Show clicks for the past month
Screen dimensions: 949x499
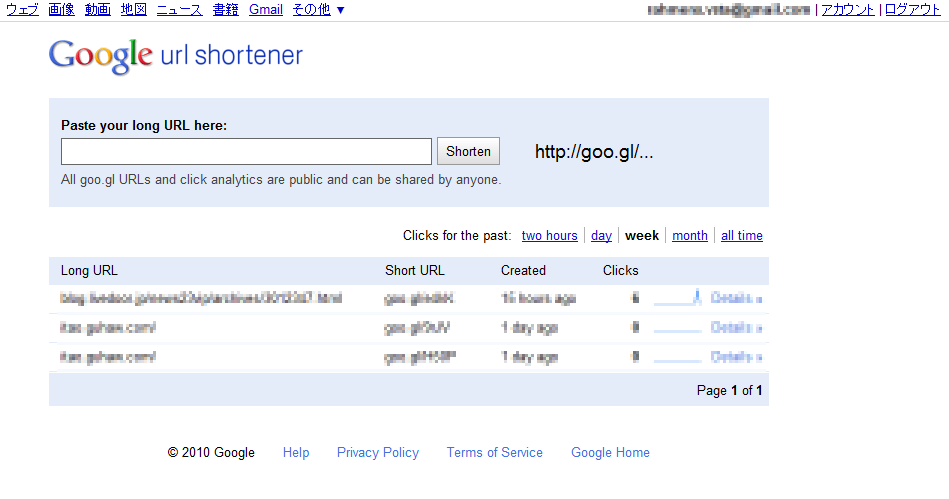pos(689,236)
